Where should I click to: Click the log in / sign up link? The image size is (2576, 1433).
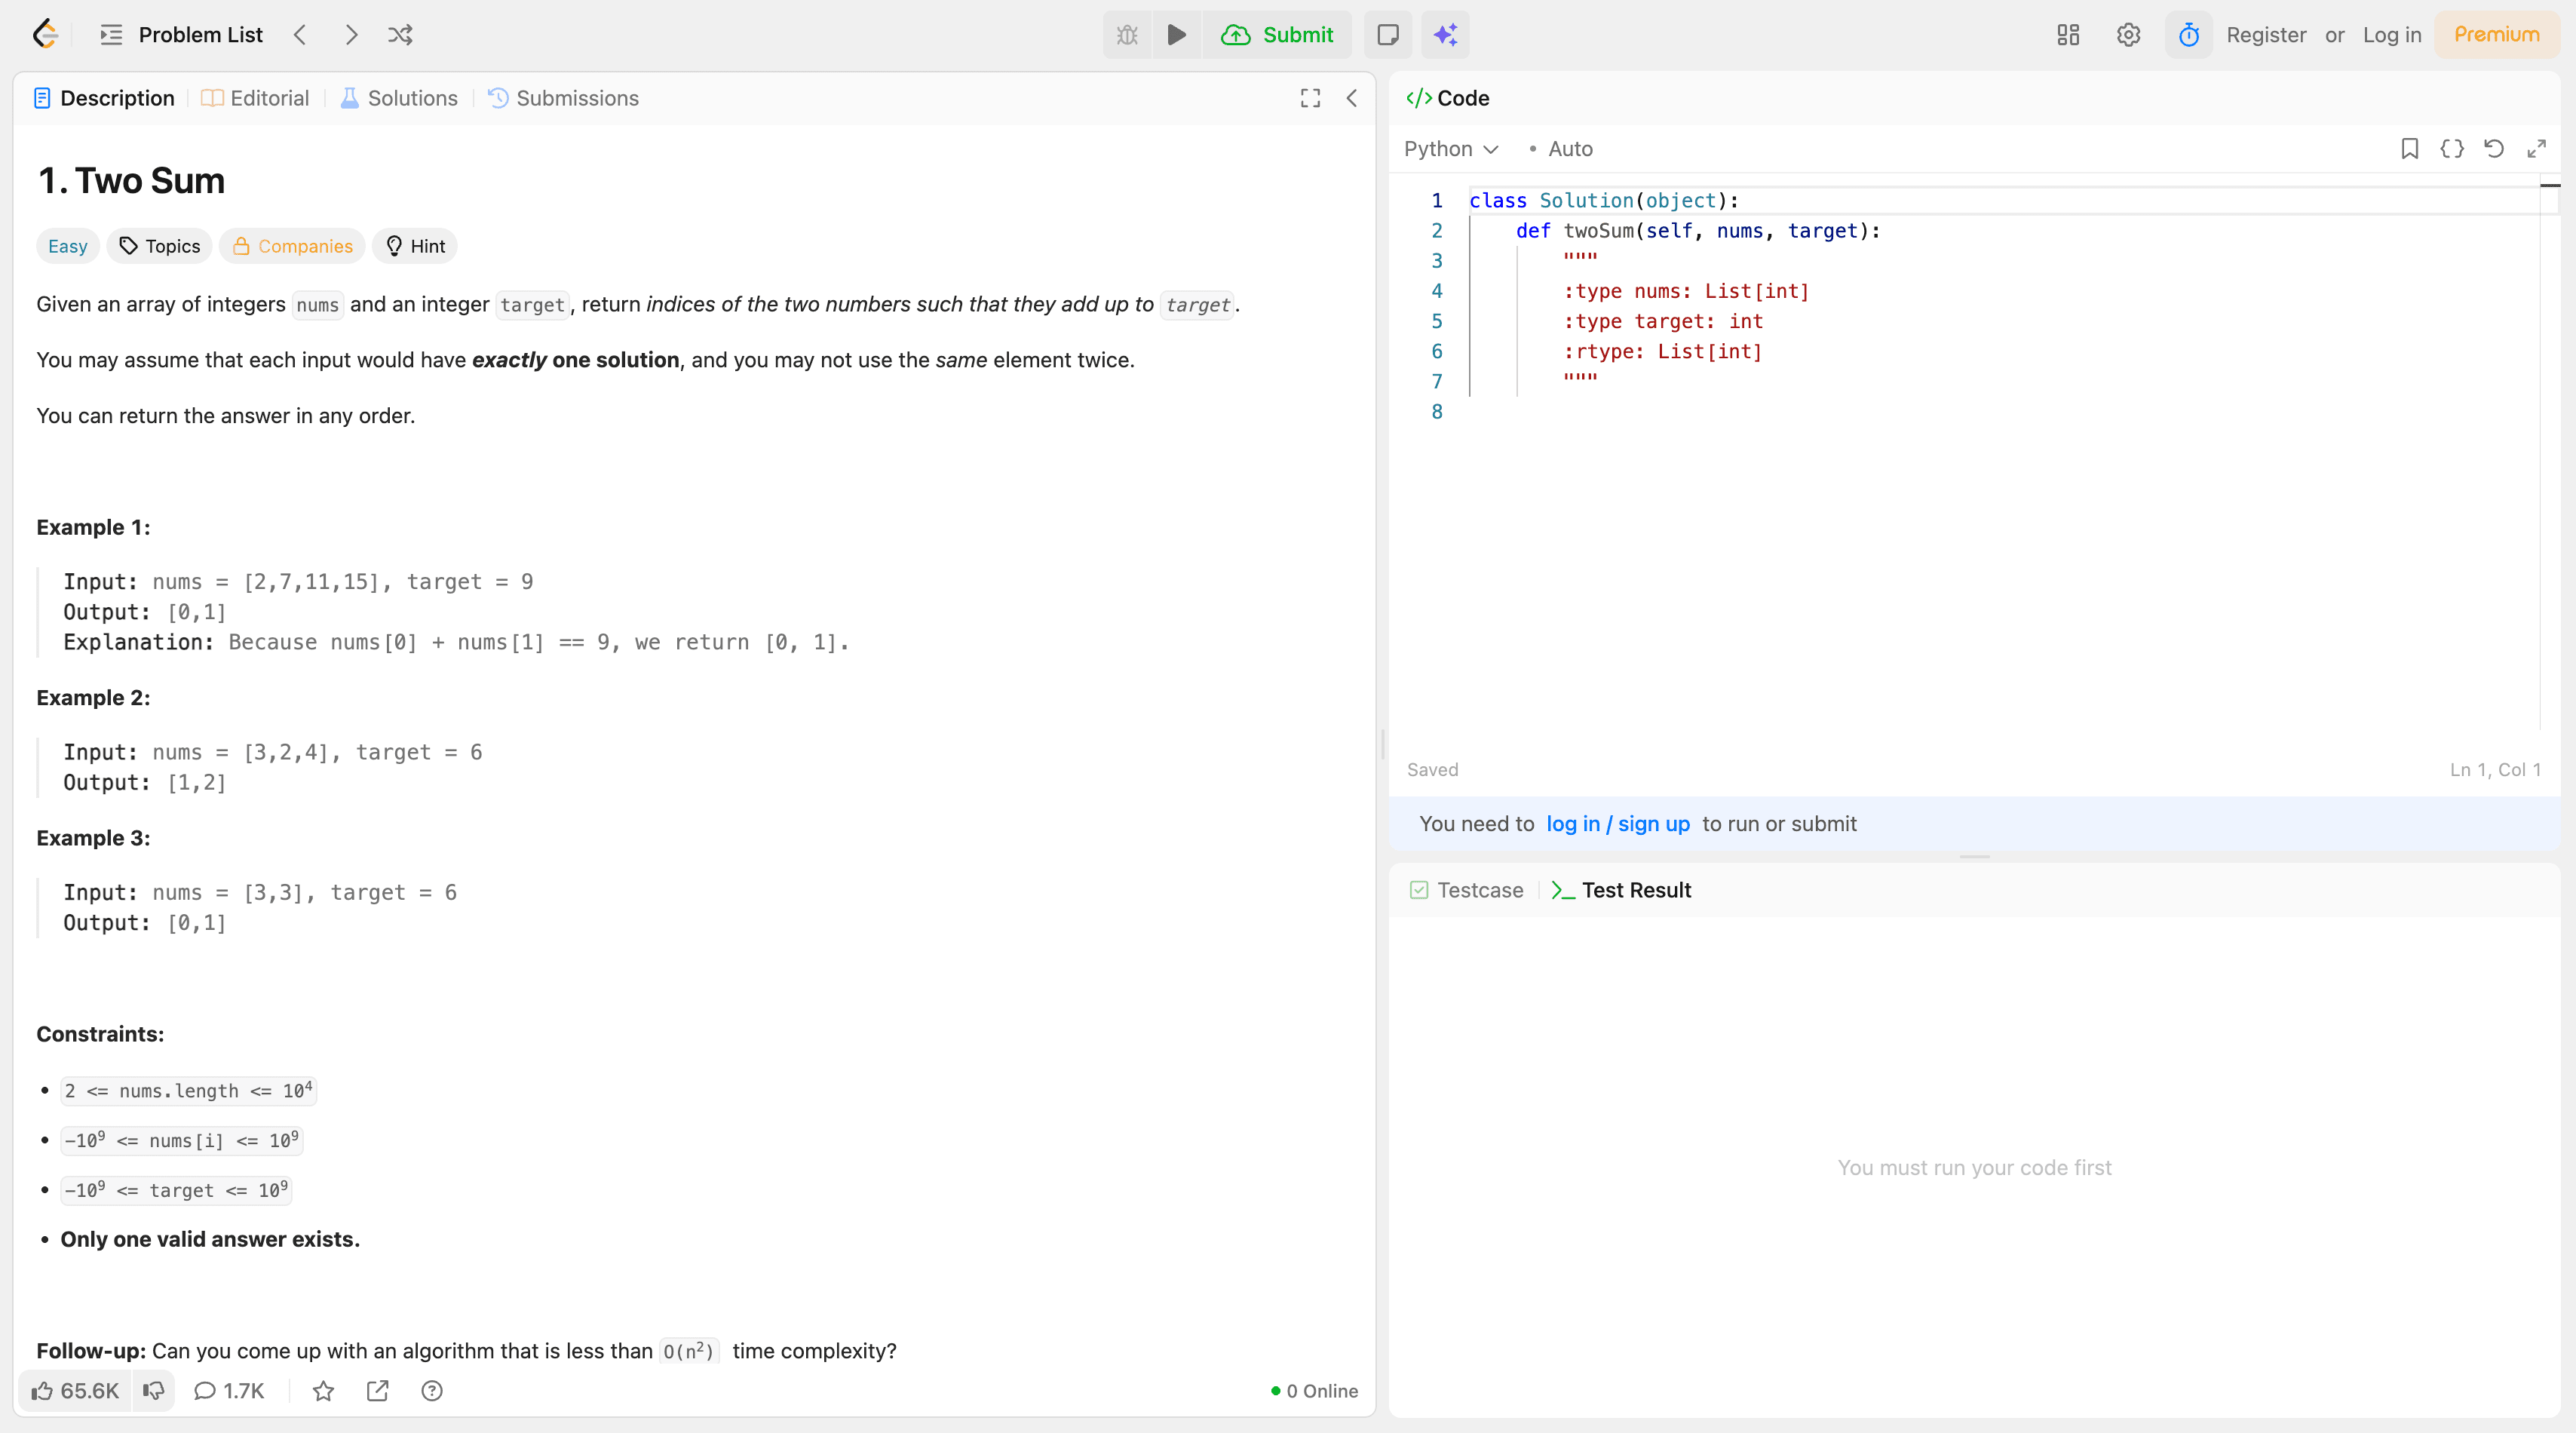tap(1617, 824)
